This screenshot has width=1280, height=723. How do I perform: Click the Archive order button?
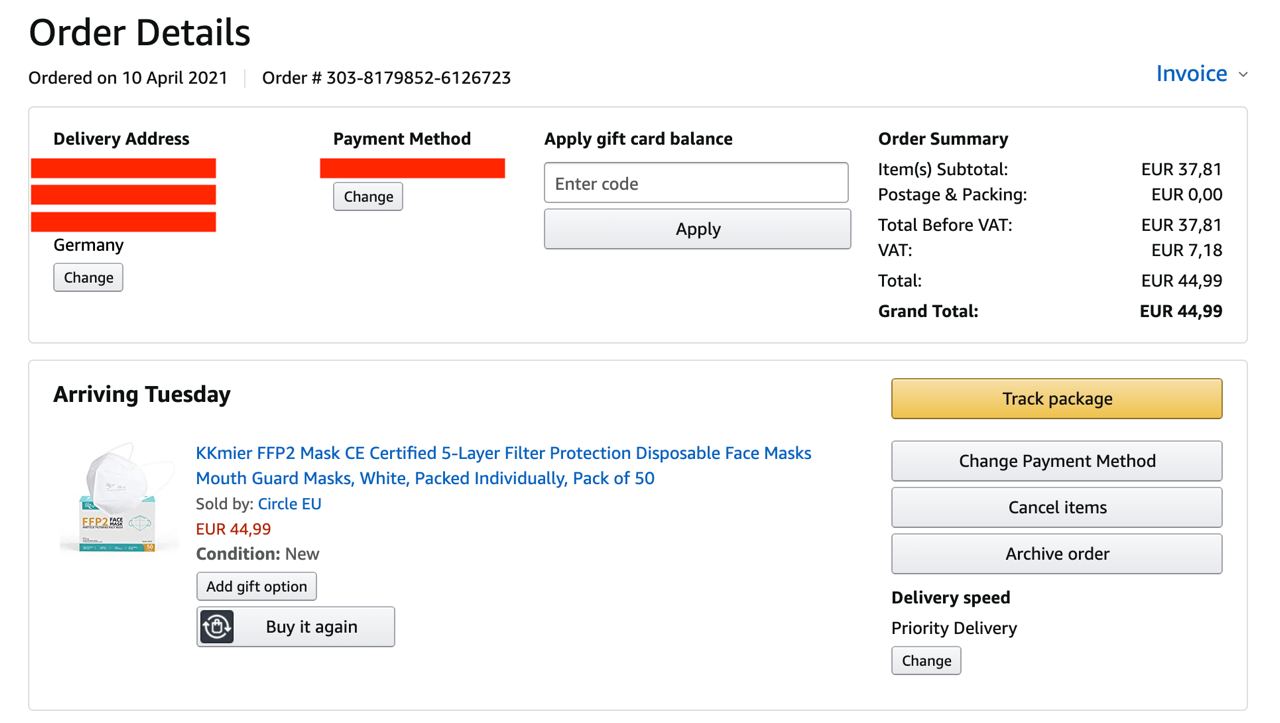1056,554
